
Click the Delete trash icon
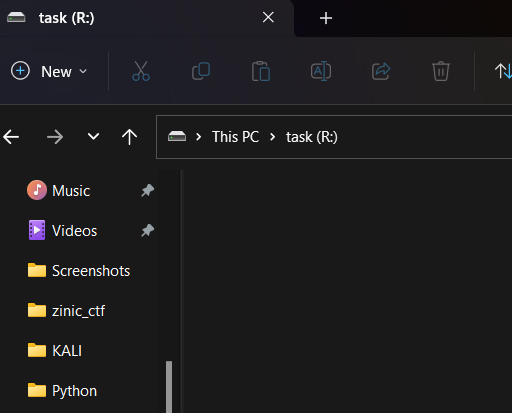click(441, 71)
